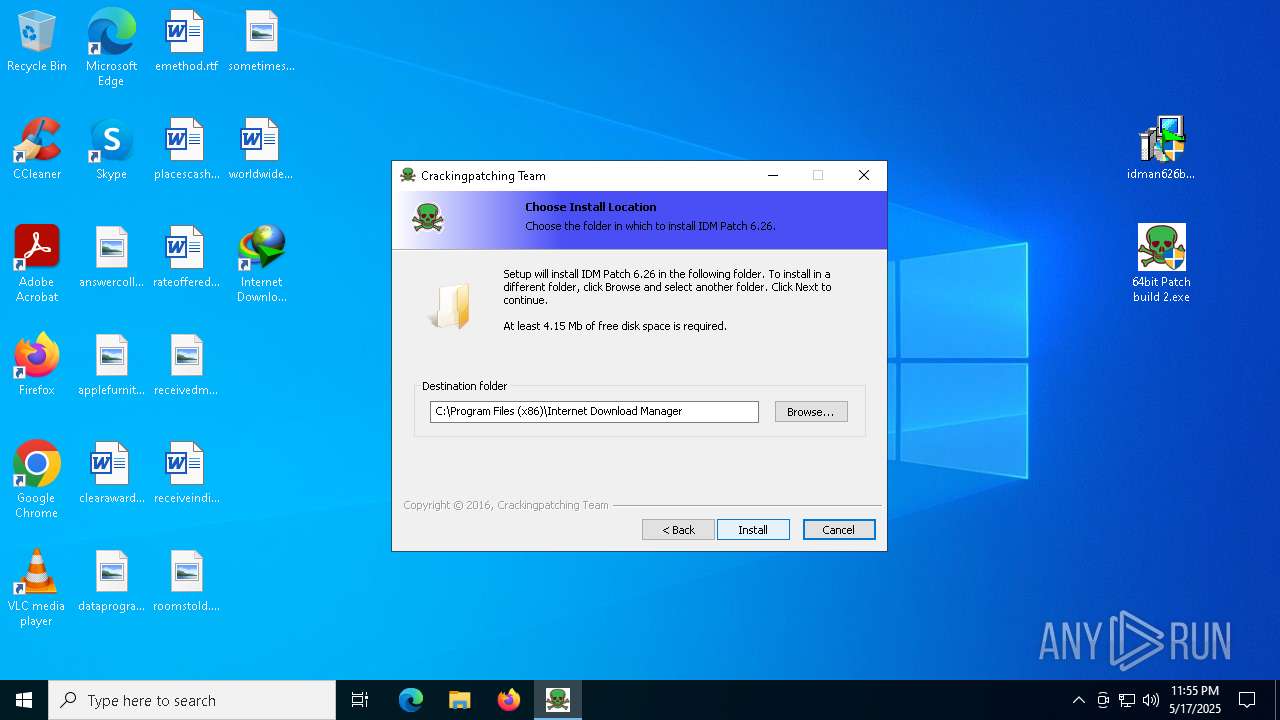Open the volume control in the tray
The image size is (1280, 720).
(1151, 700)
